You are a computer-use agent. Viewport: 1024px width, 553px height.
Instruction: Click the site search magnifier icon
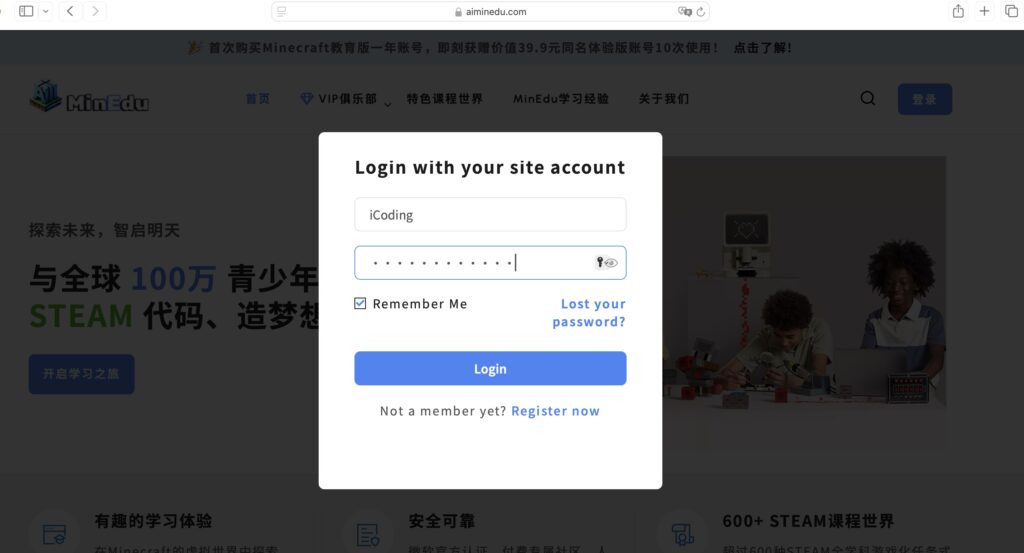868,99
